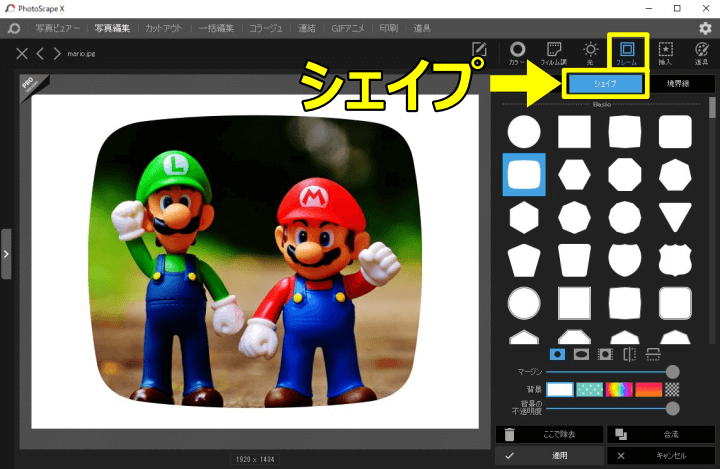Toggle the dotted-edge circle mode icon
The width and height of the screenshot is (720, 469).
coord(605,354)
